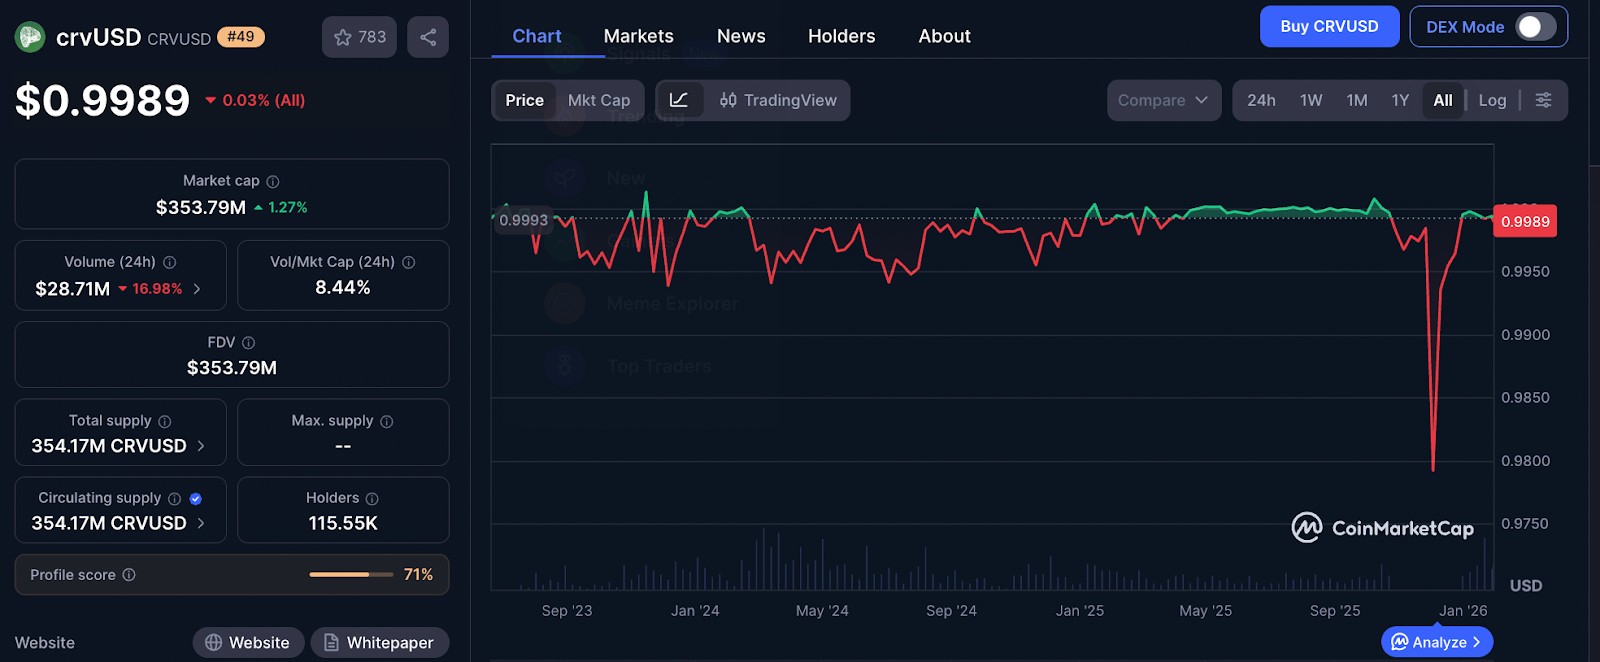
Task: Open chart settings sliders icon
Action: 1543,100
